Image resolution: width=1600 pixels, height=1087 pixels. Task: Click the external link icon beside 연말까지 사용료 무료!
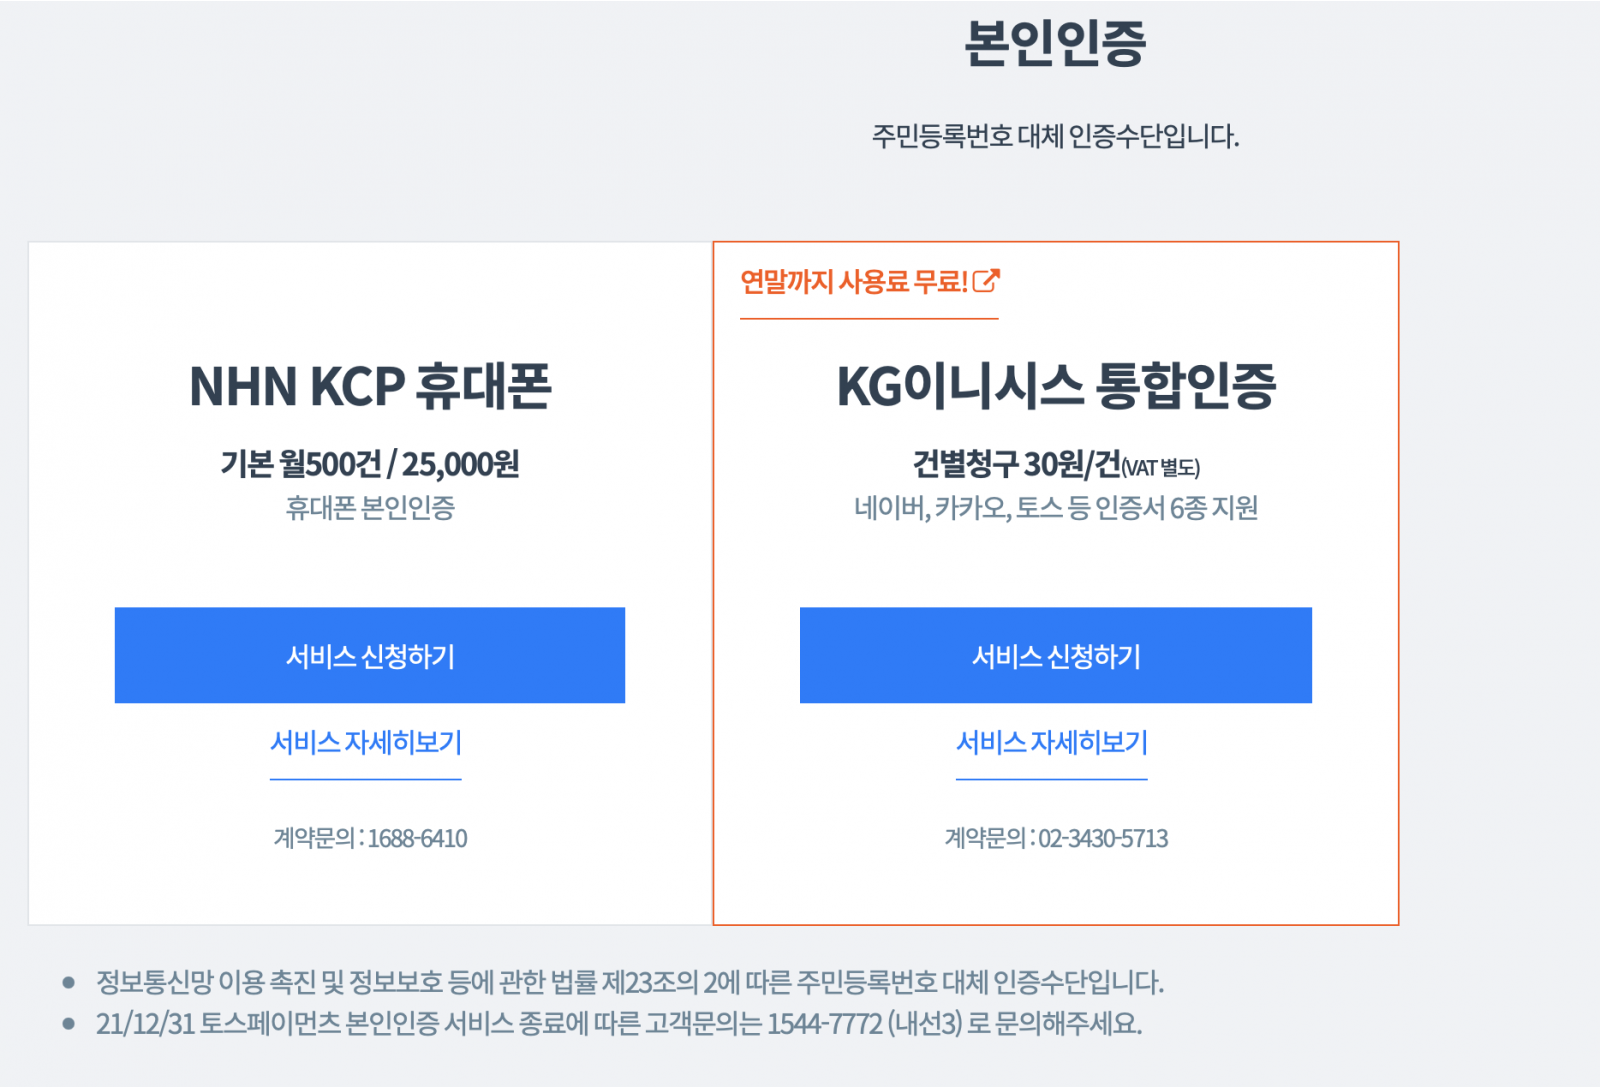[x=986, y=281]
